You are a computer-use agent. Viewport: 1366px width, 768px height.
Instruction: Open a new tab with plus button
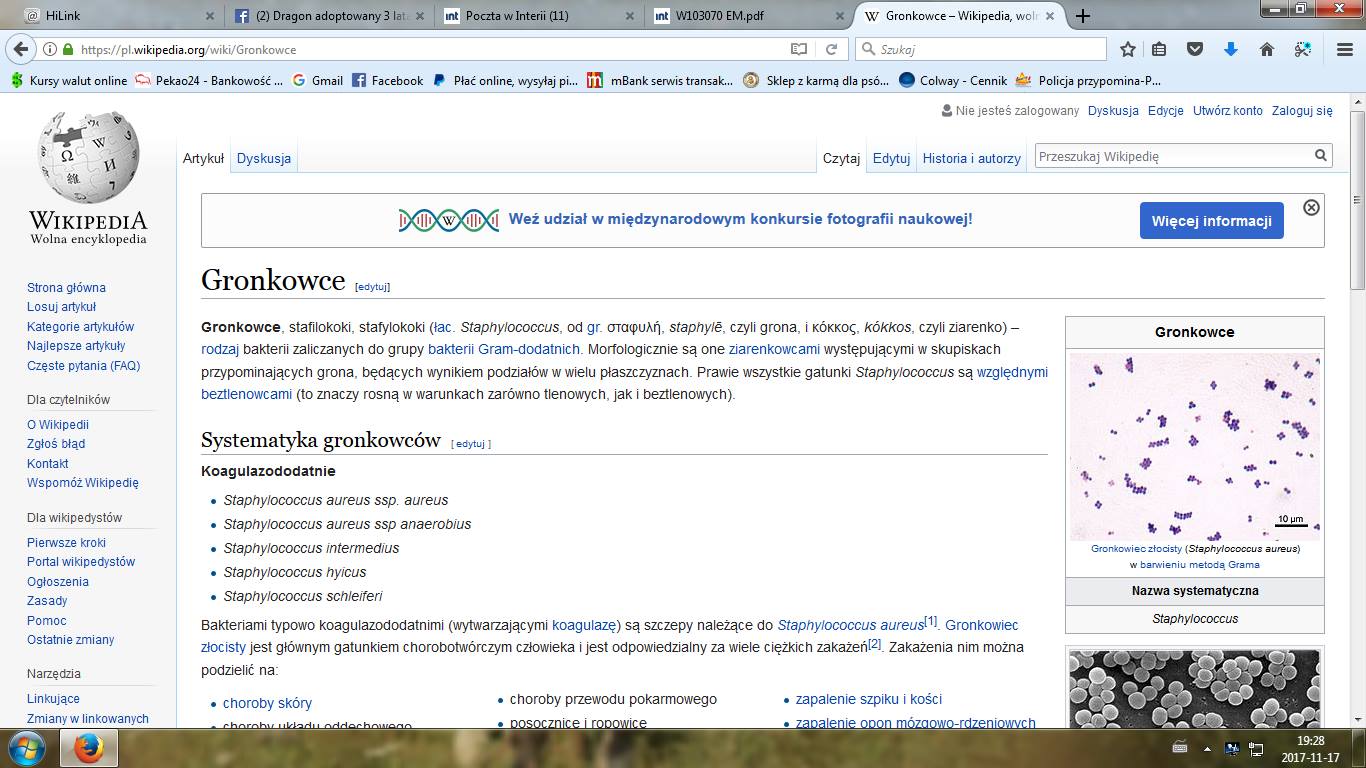pyautogui.click(x=1083, y=16)
